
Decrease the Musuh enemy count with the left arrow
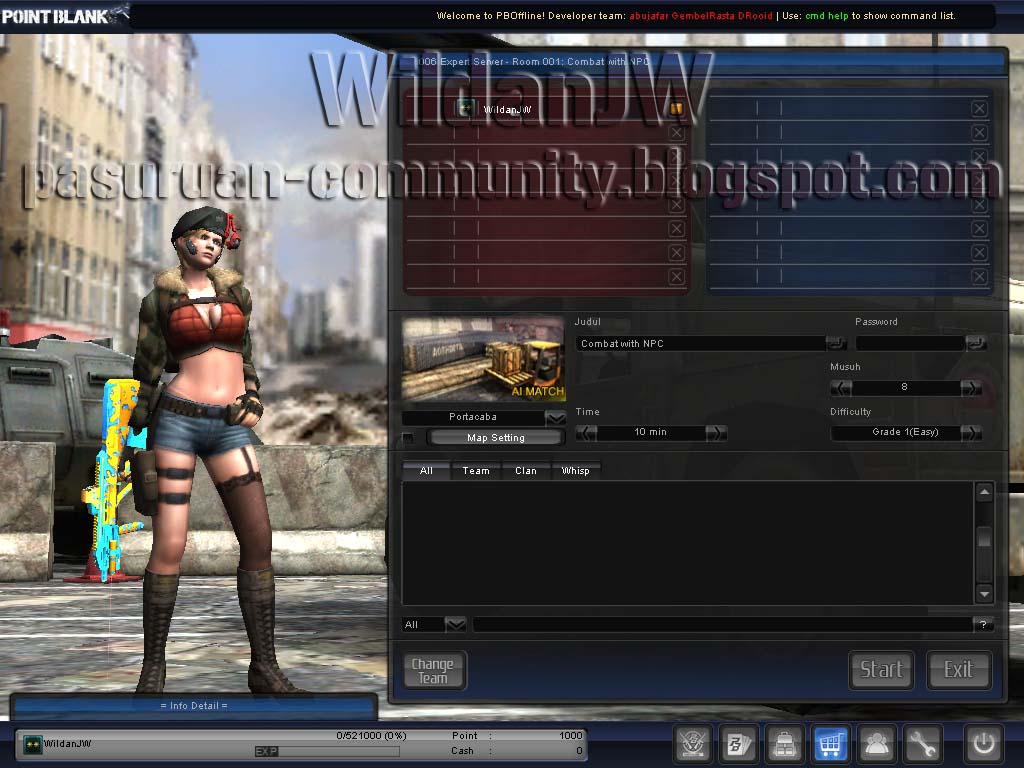pyautogui.click(x=841, y=388)
